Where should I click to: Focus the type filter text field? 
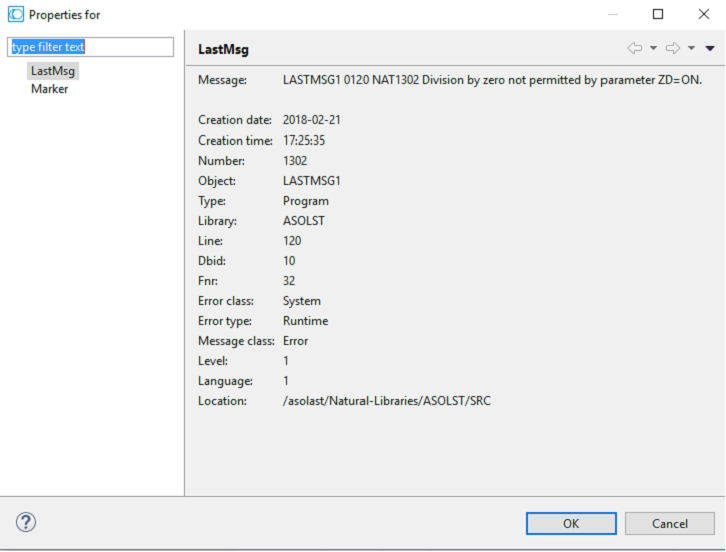coord(90,47)
